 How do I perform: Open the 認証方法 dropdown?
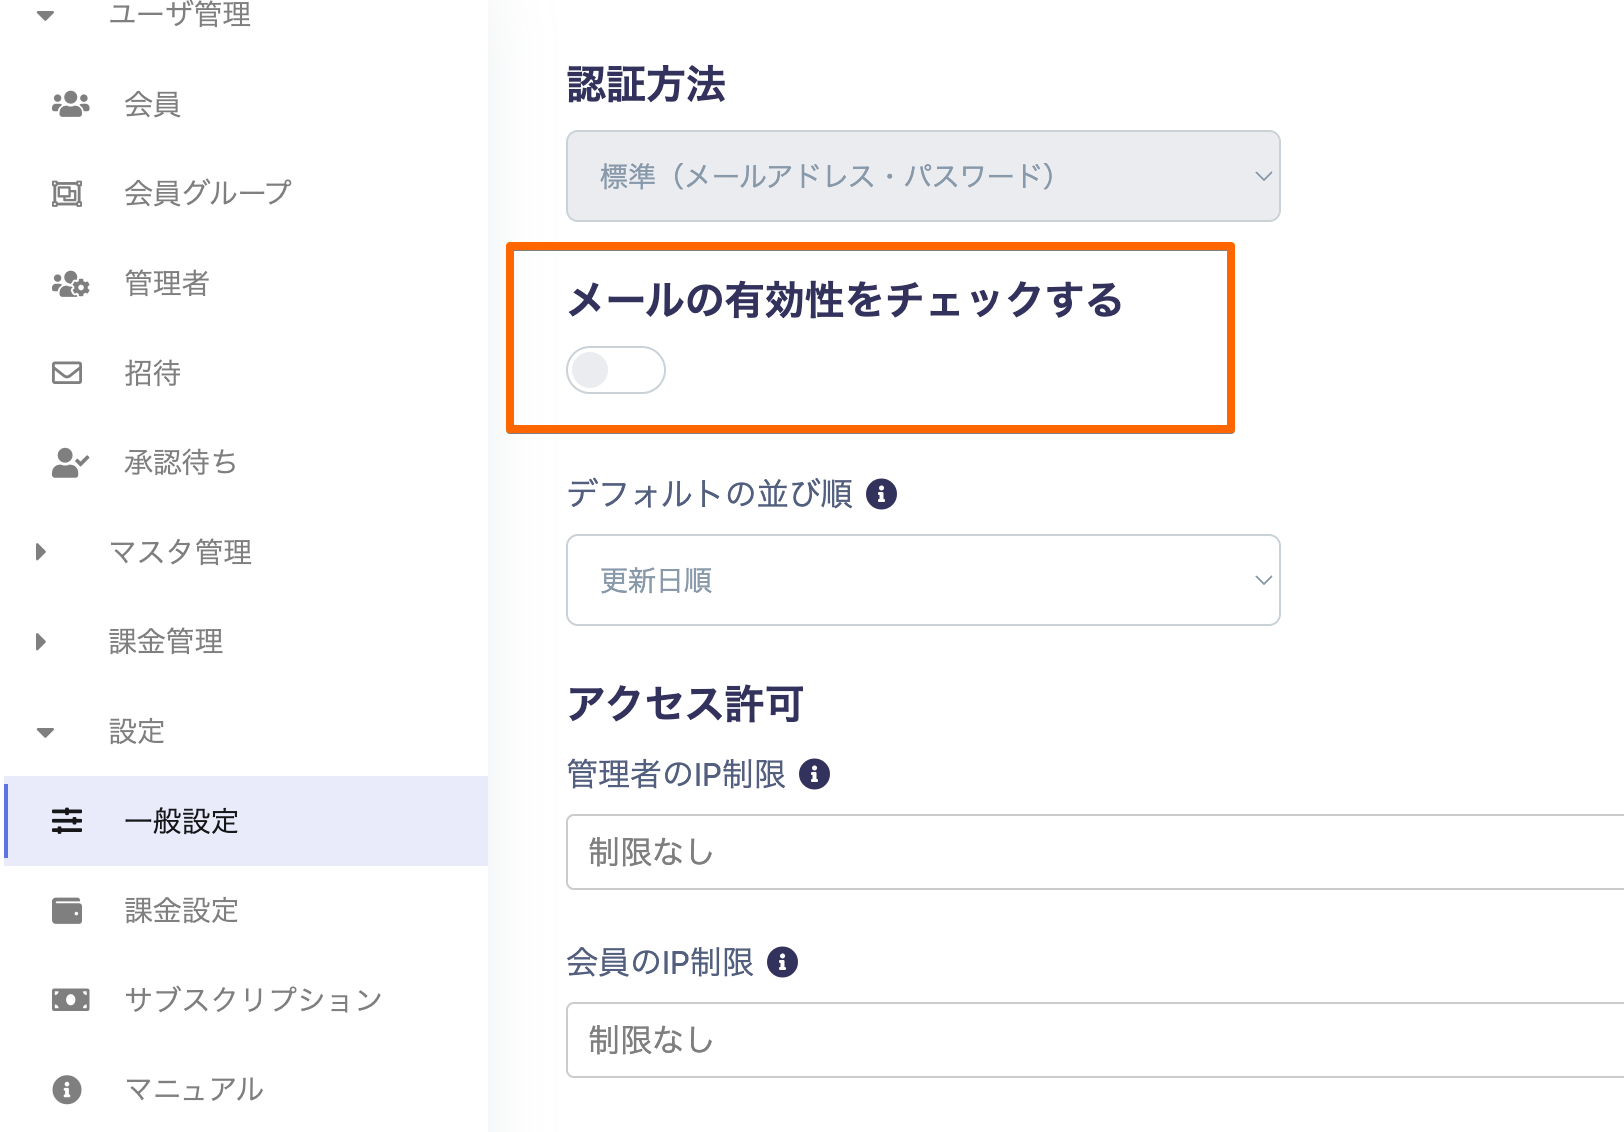922,176
